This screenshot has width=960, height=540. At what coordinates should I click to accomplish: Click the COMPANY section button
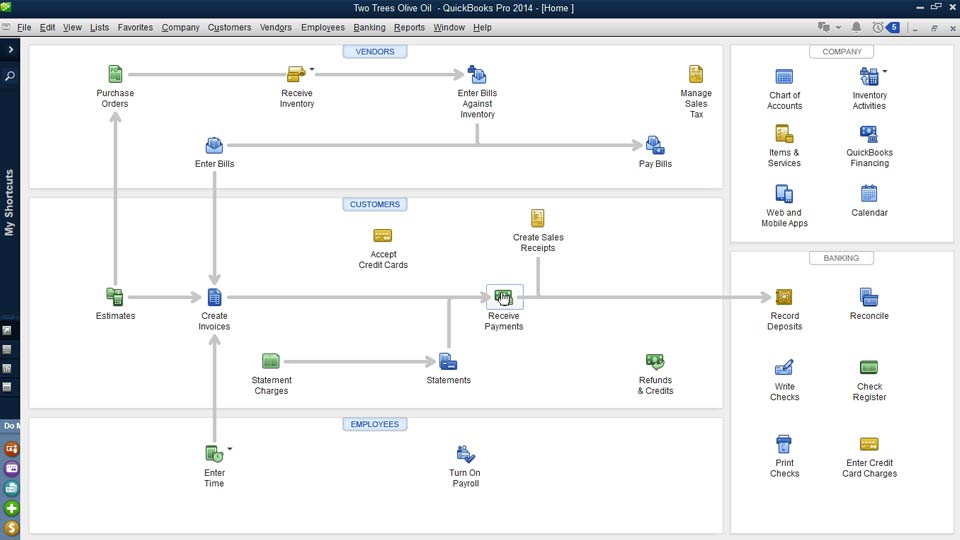click(841, 51)
